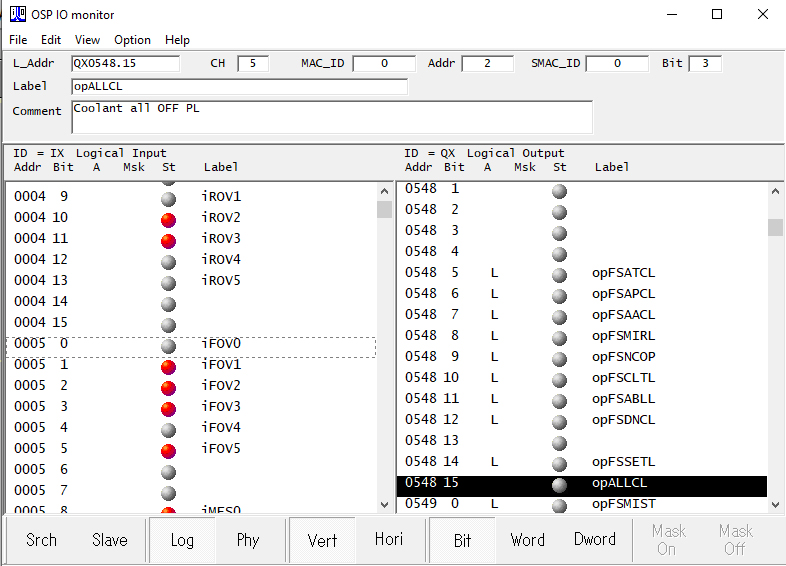The image size is (786, 566).
Task: Open the View menu
Action: click(87, 40)
